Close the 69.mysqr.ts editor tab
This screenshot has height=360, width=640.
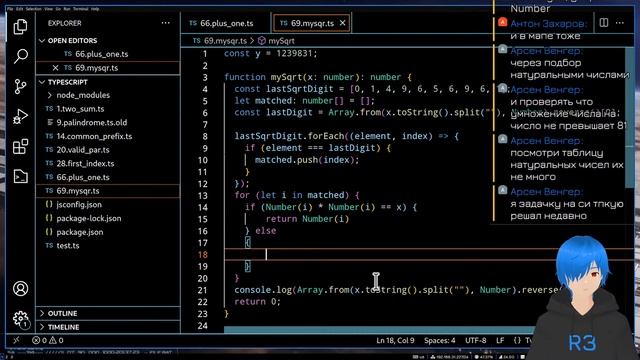click(x=342, y=23)
